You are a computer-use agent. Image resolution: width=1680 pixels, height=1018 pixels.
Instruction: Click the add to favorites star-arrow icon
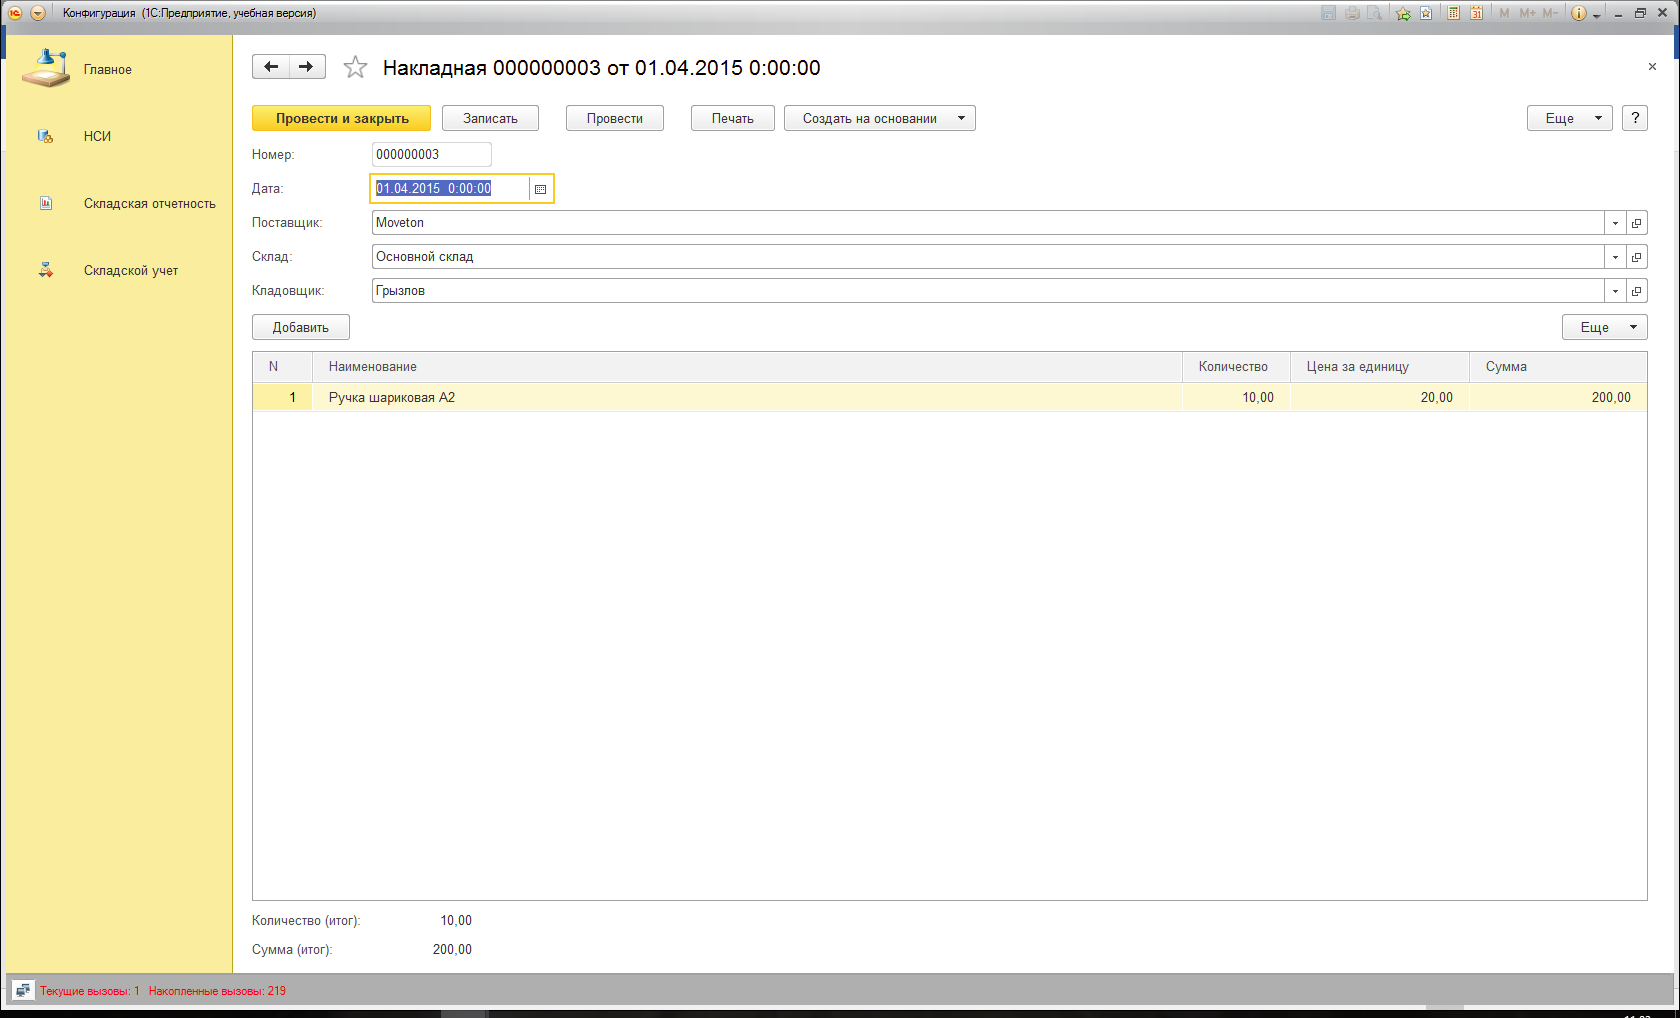tap(1403, 13)
